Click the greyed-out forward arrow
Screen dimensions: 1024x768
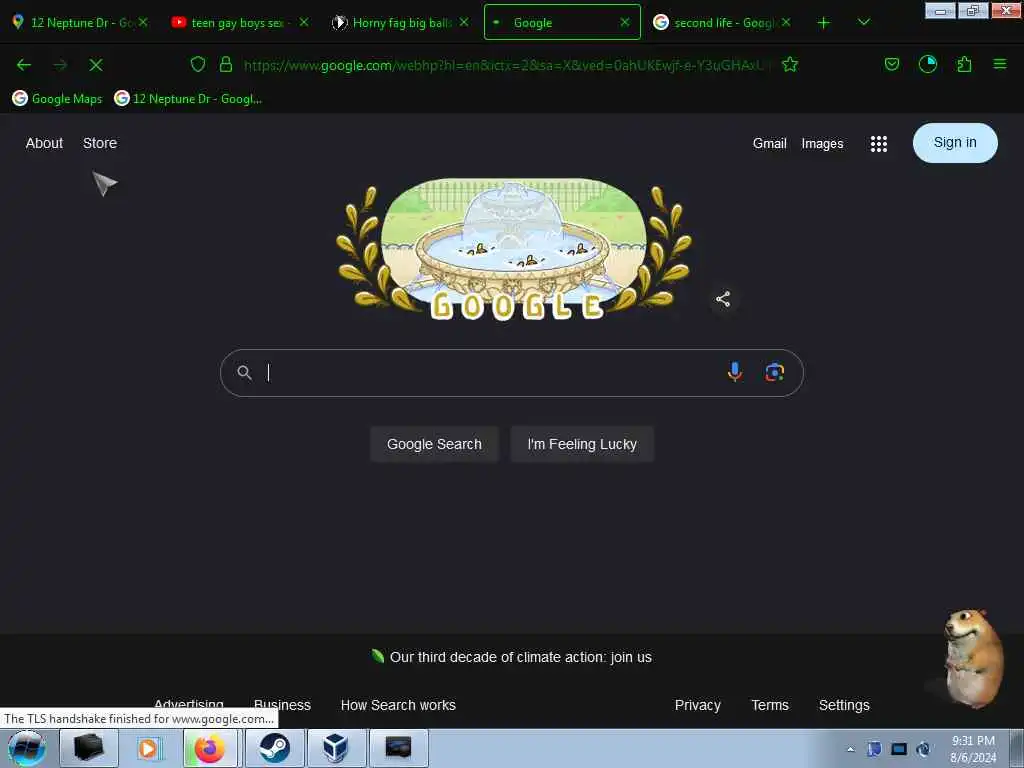pyautogui.click(x=60, y=65)
